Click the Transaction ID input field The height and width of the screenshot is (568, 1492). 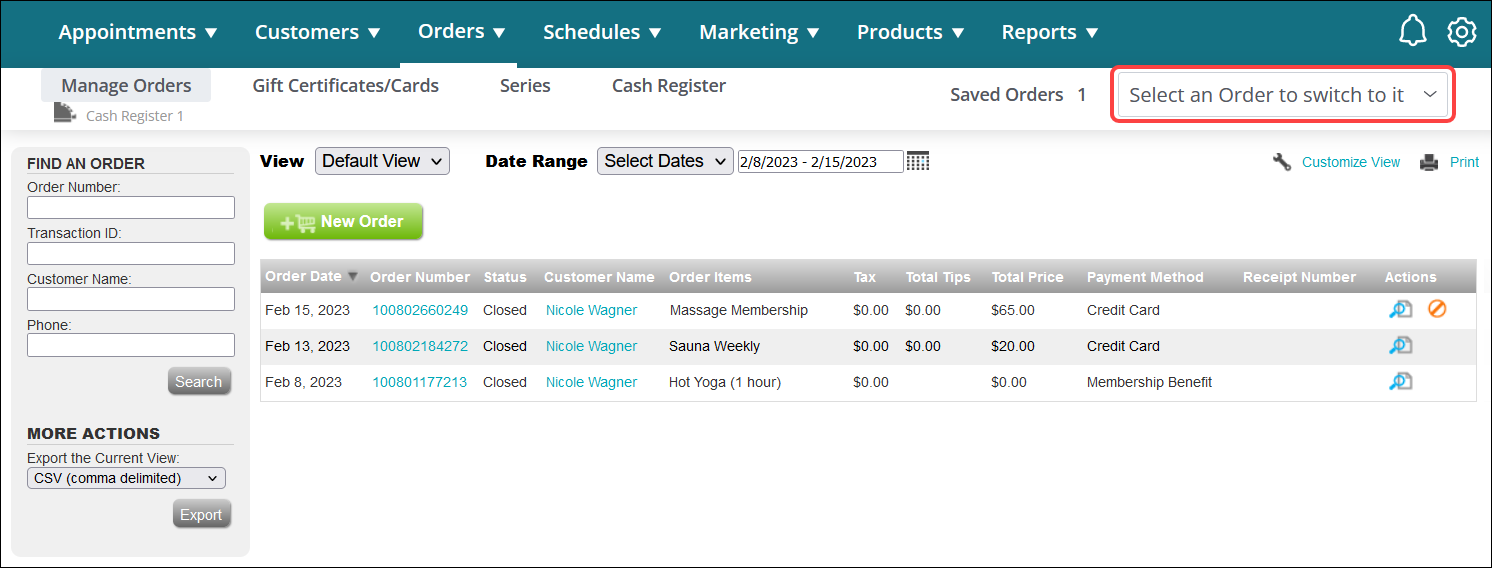pos(131,253)
